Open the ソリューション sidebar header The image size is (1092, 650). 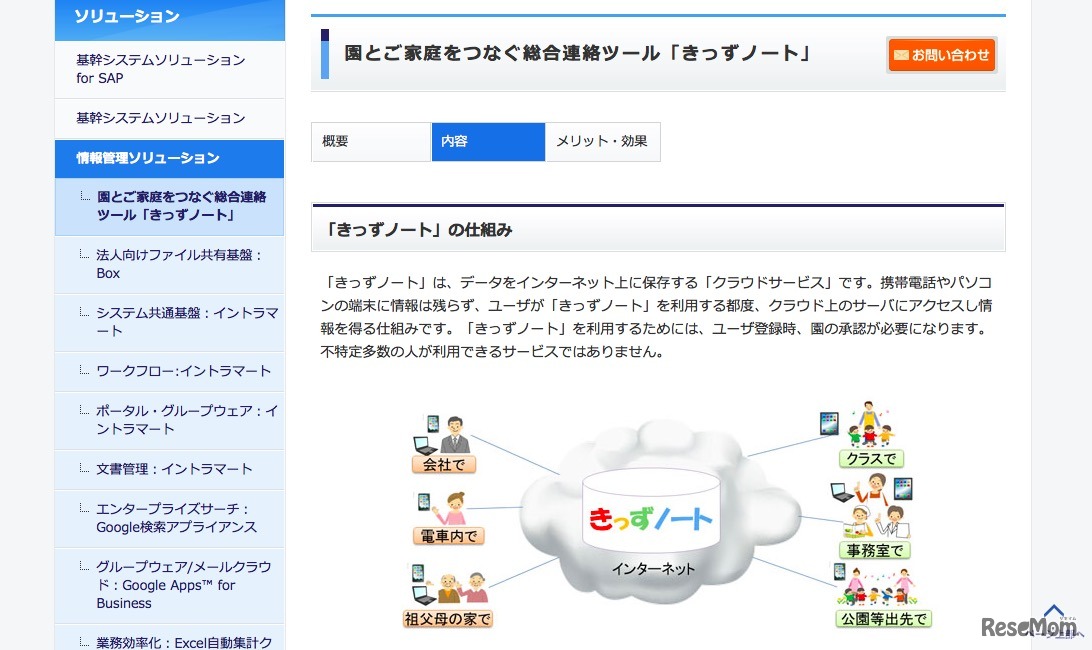169,19
